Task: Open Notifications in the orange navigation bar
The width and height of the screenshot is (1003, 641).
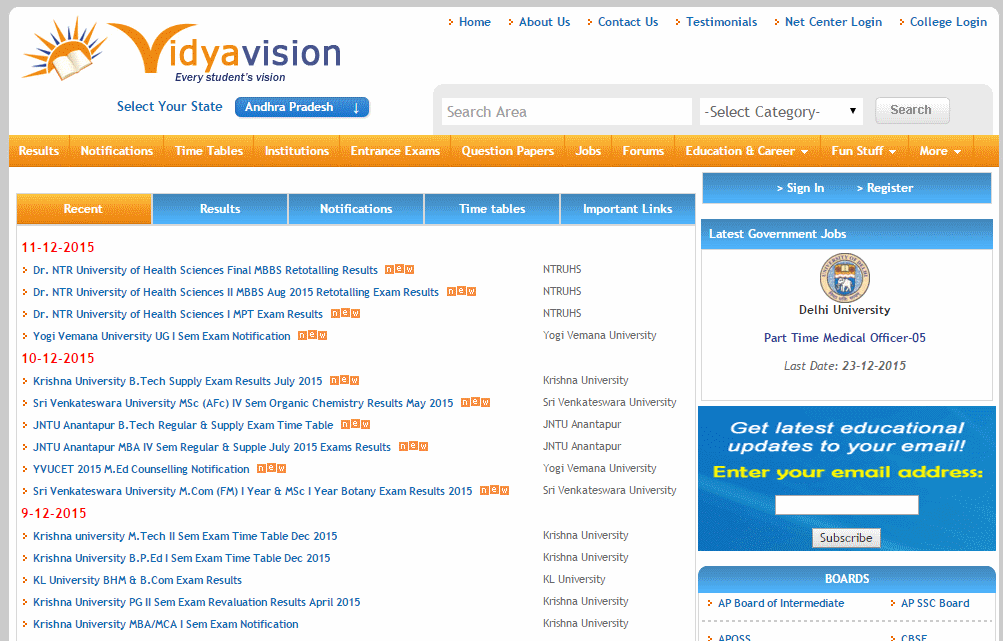Action: 117,151
